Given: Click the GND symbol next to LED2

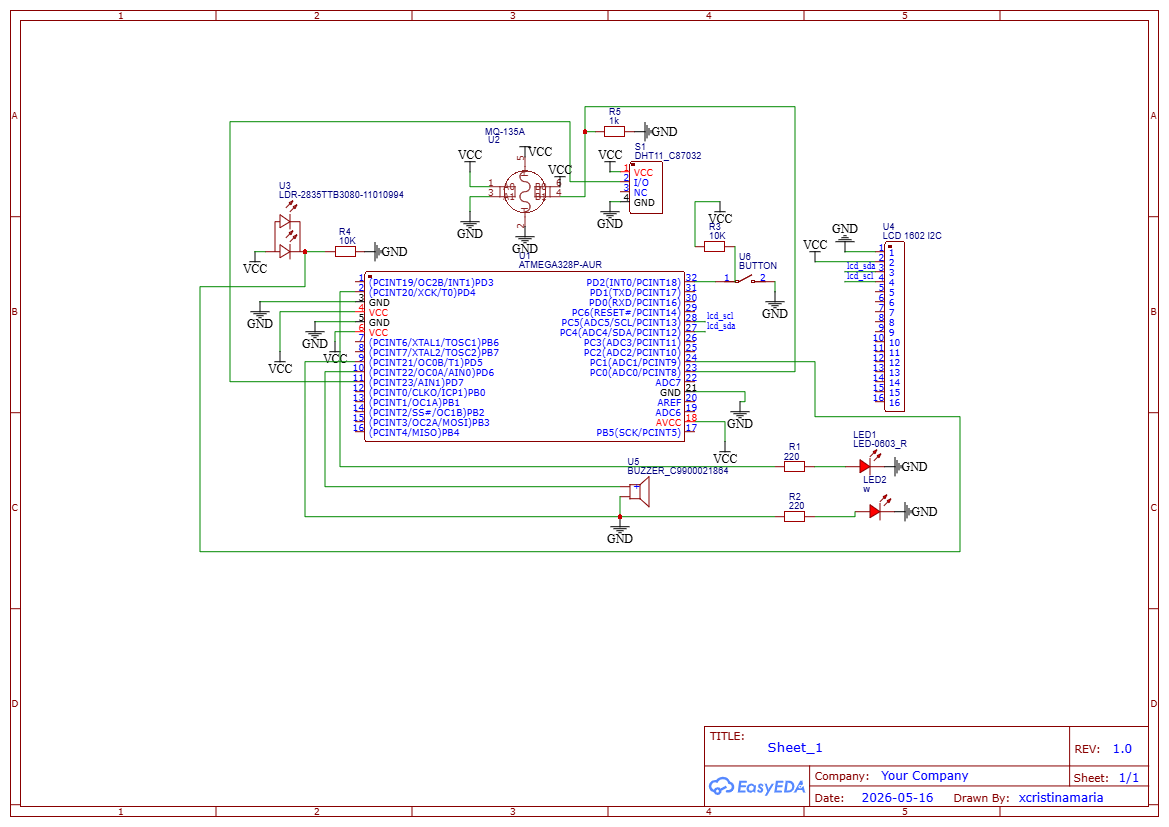Looking at the screenshot, I should click(x=919, y=512).
